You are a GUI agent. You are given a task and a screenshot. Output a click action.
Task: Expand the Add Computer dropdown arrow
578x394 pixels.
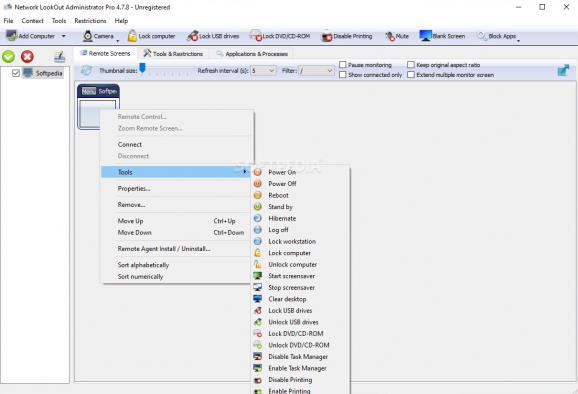(x=64, y=36)
